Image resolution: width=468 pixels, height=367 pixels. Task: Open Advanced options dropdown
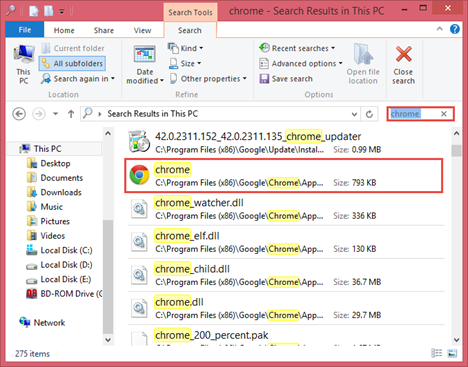point(301,63)
